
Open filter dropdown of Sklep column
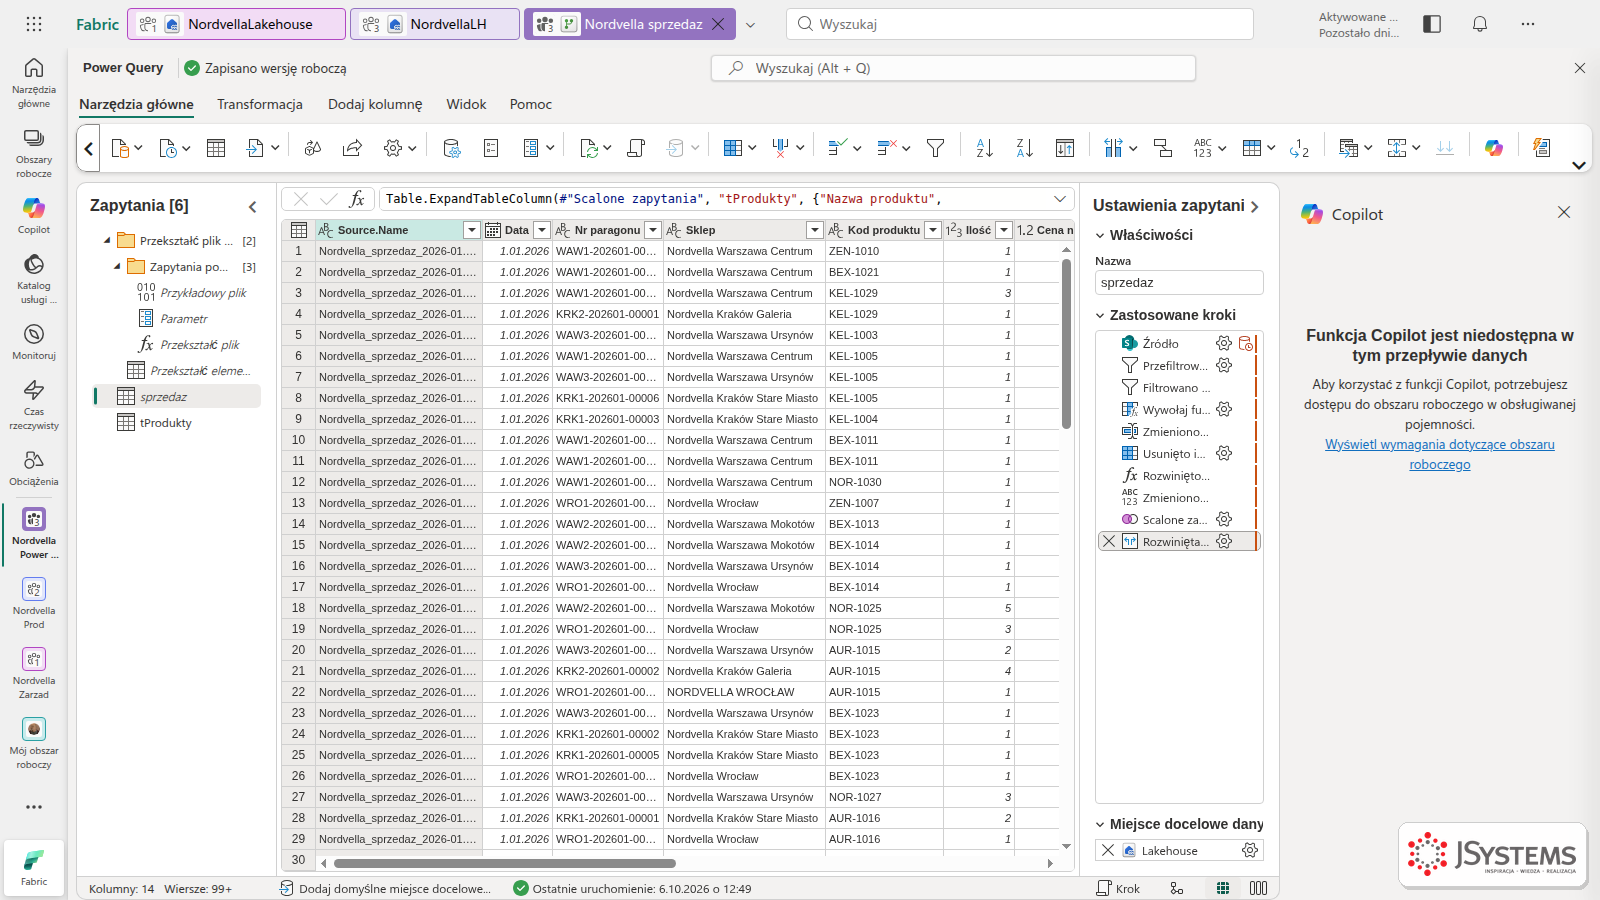tap(815, 230)
